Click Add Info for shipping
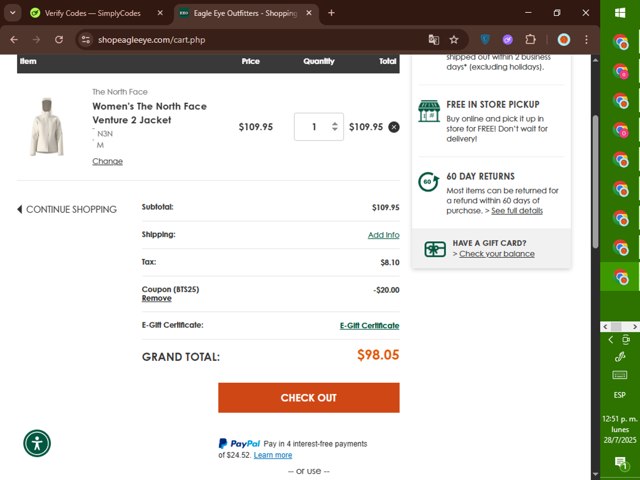The image size is (640, 480). point(384,235)
